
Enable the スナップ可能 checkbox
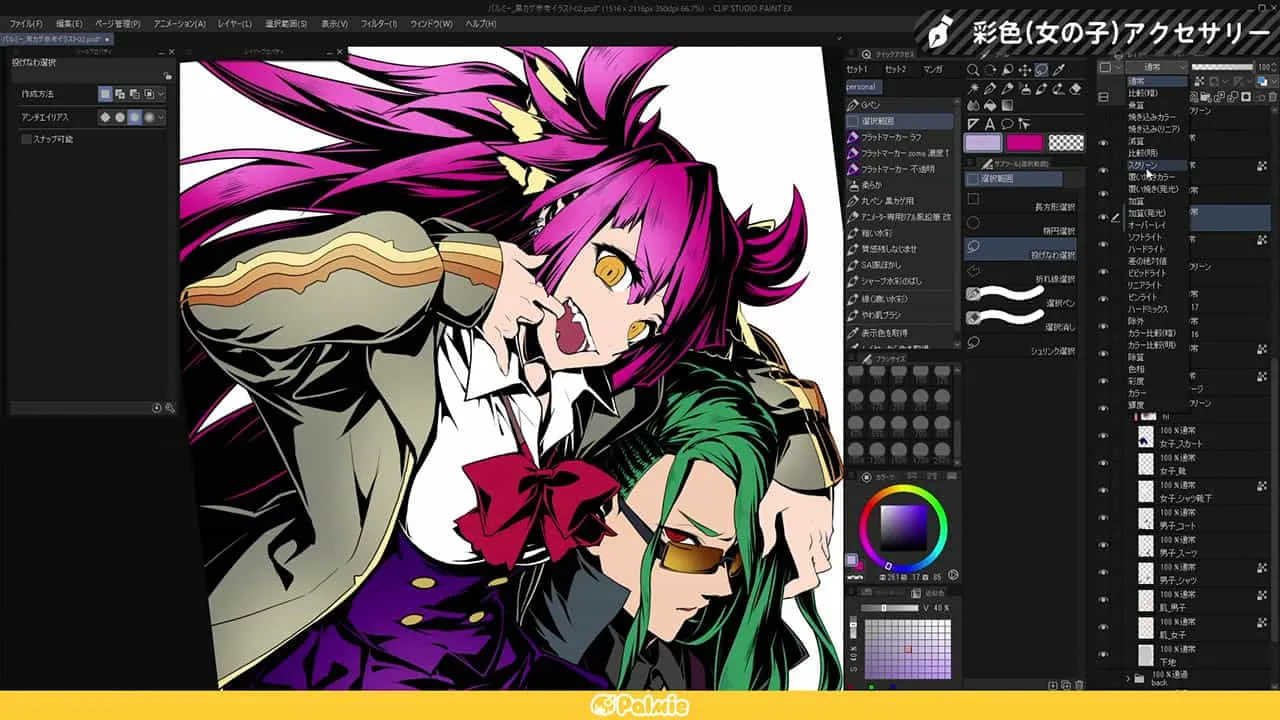pyautogui.click(x=26, y=140)
